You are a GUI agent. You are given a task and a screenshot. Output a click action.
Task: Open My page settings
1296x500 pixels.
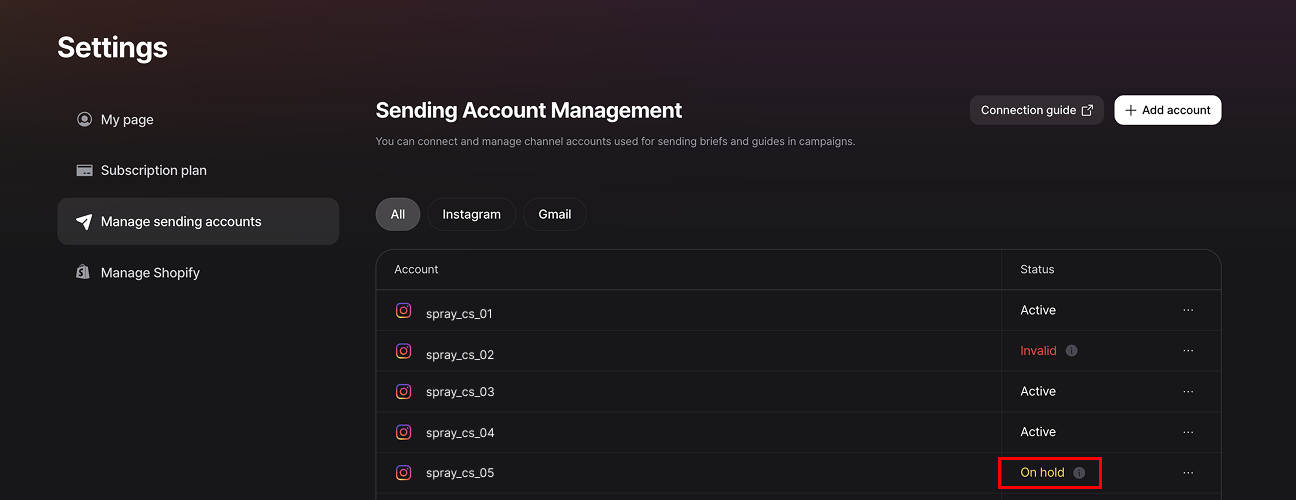(127, 120)
